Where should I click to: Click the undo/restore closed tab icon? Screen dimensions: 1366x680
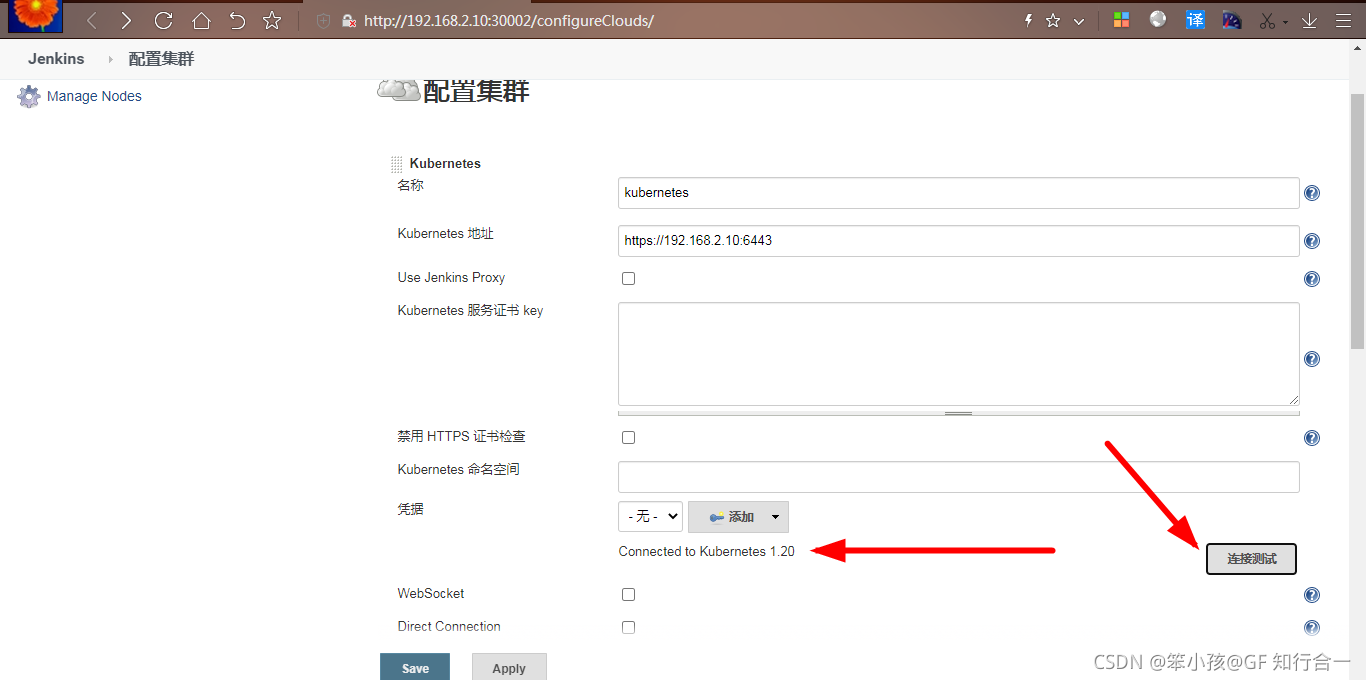point(237,20)
